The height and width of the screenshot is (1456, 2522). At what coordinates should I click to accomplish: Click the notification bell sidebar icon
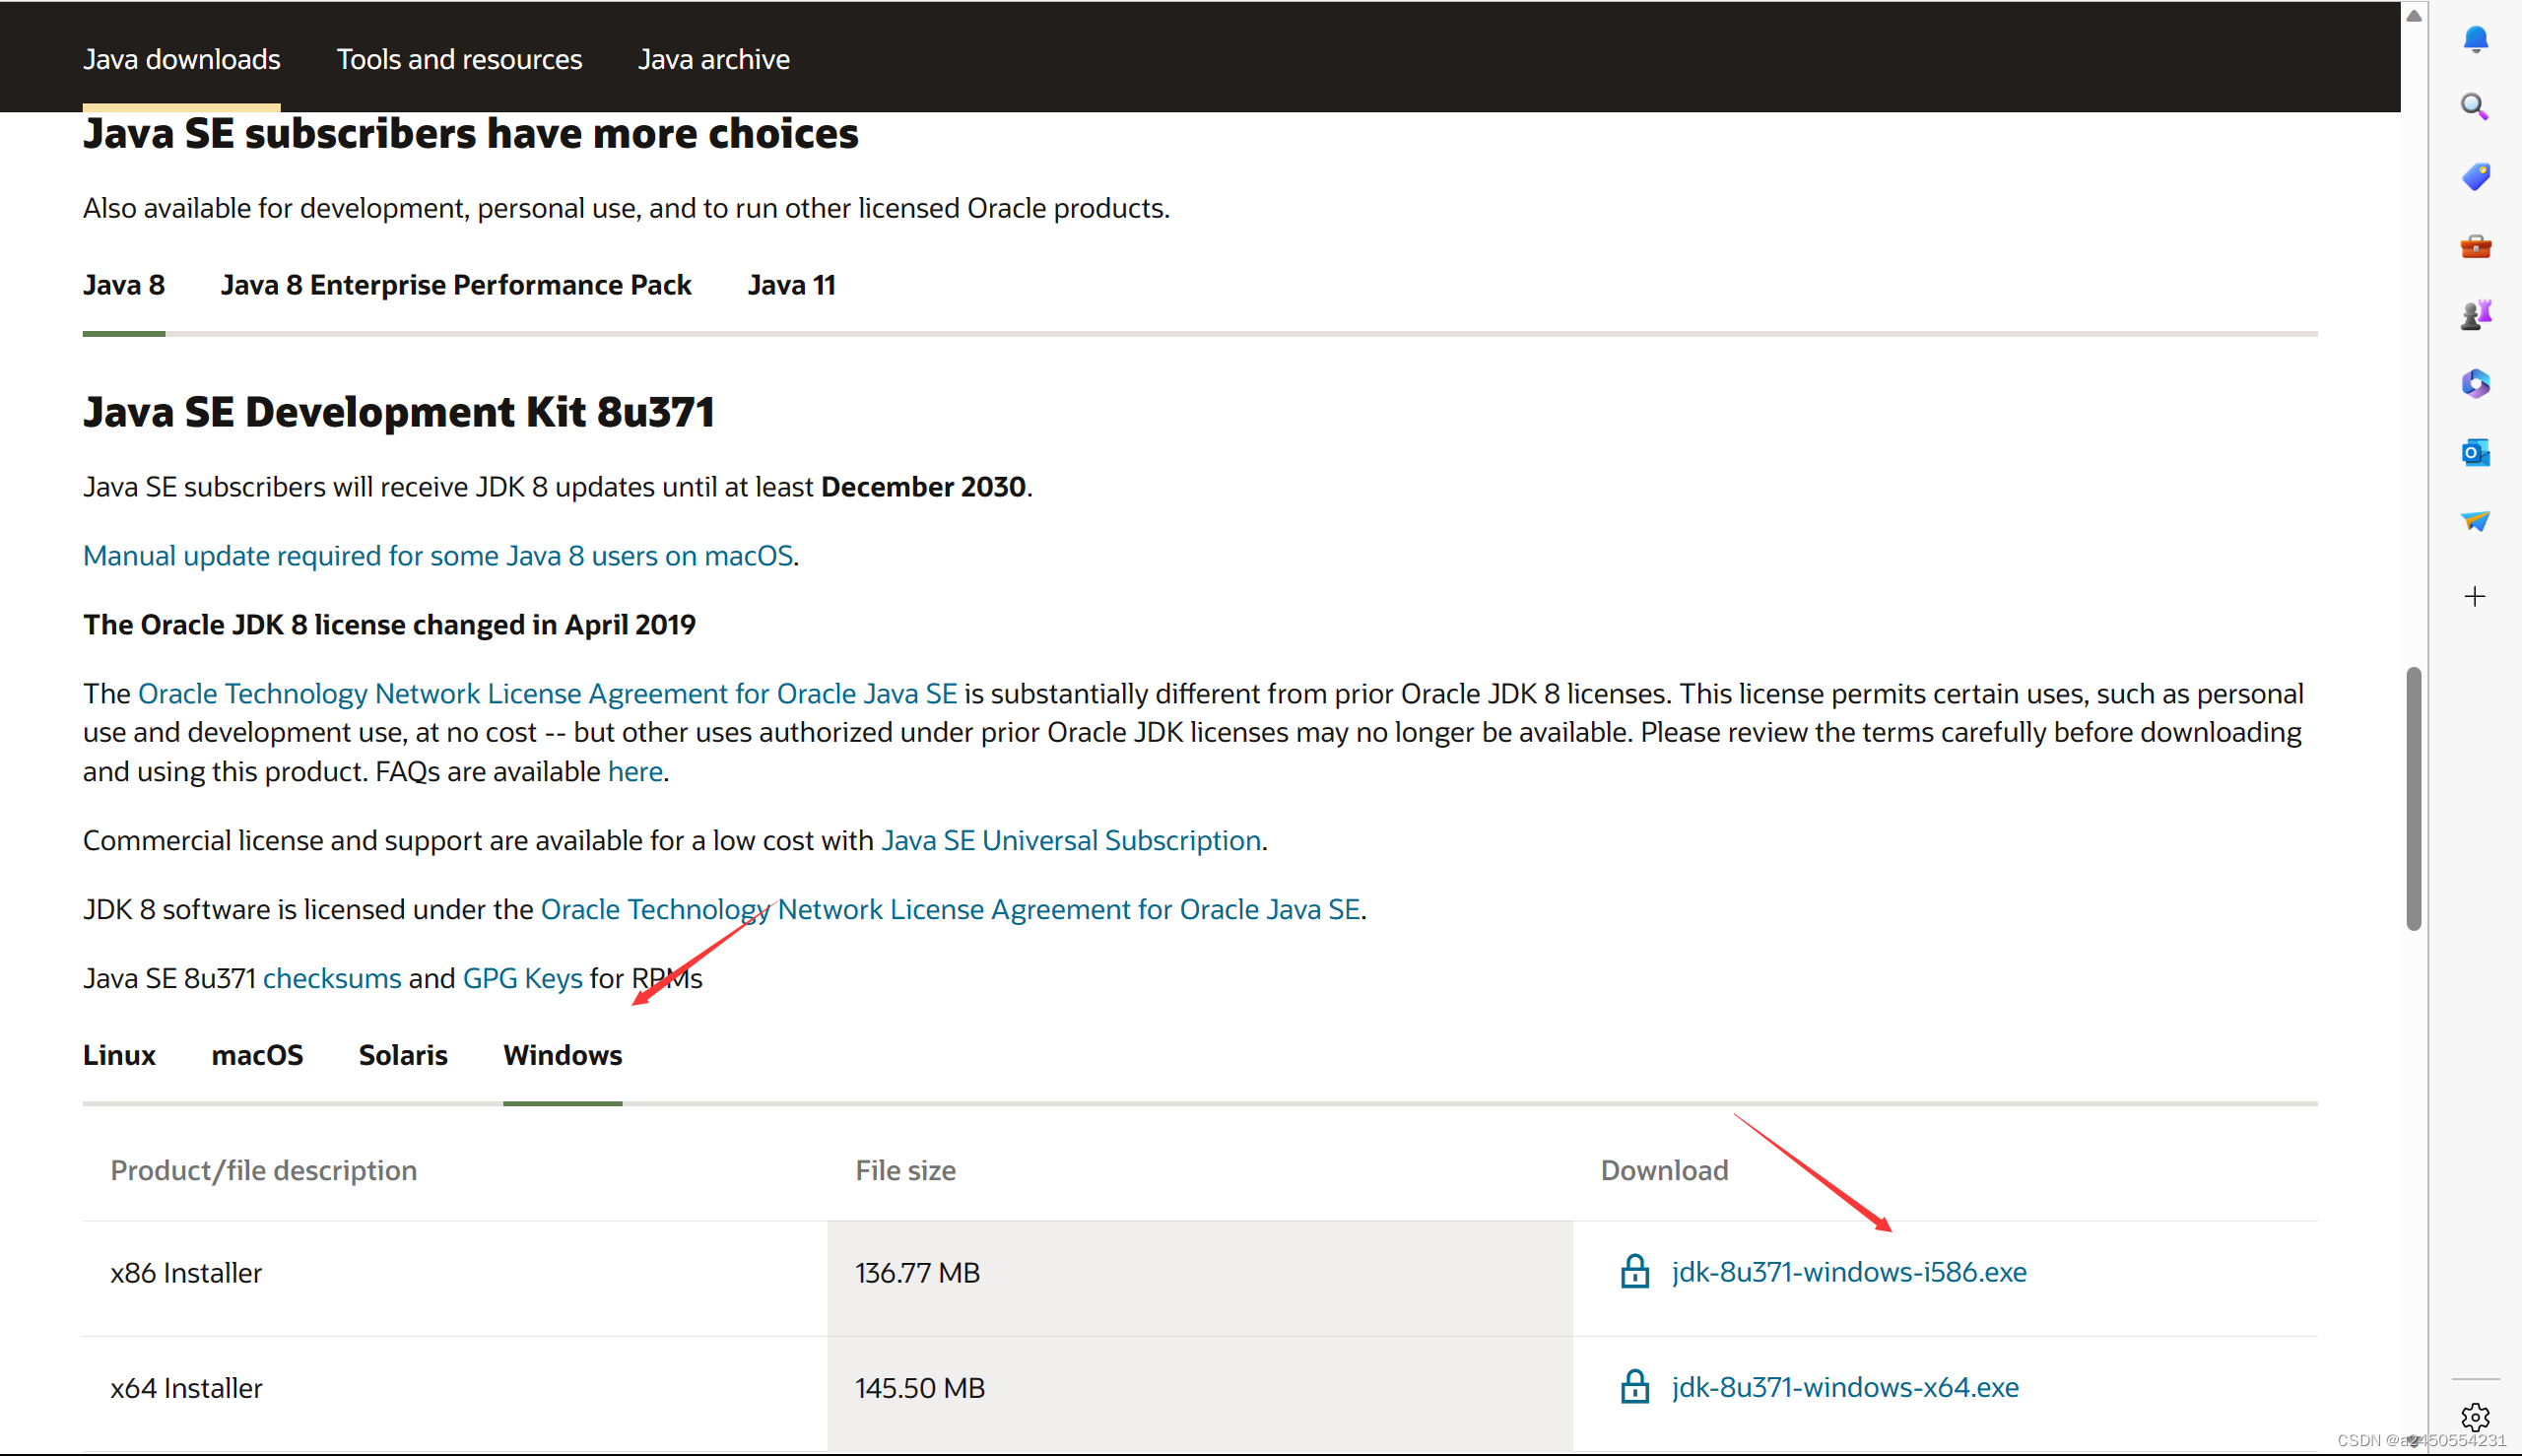click(2475, 38)
